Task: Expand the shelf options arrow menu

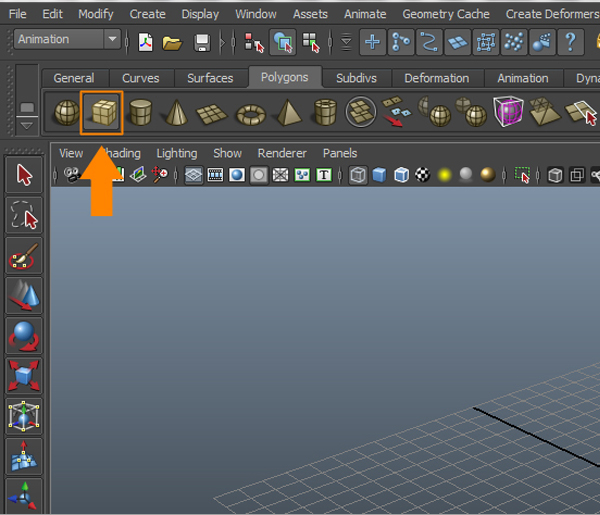Action: (27, 126)
